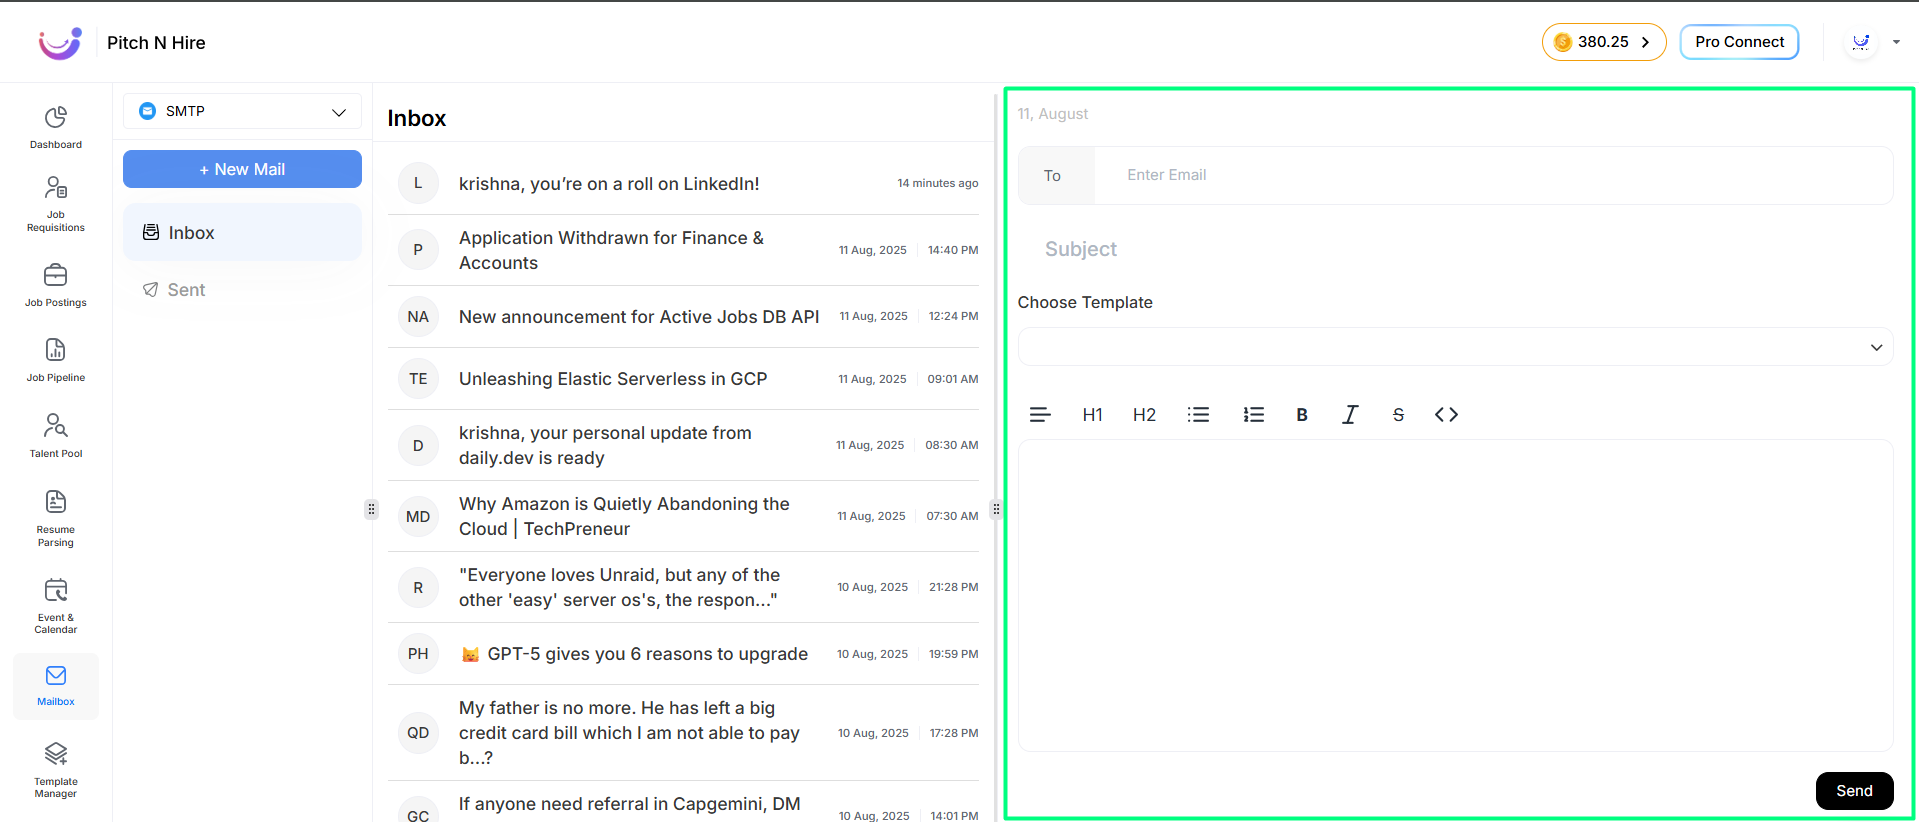Click the TE avatar of Elastic email
This screenshot has height=822, width=1919.
point(418,378)
